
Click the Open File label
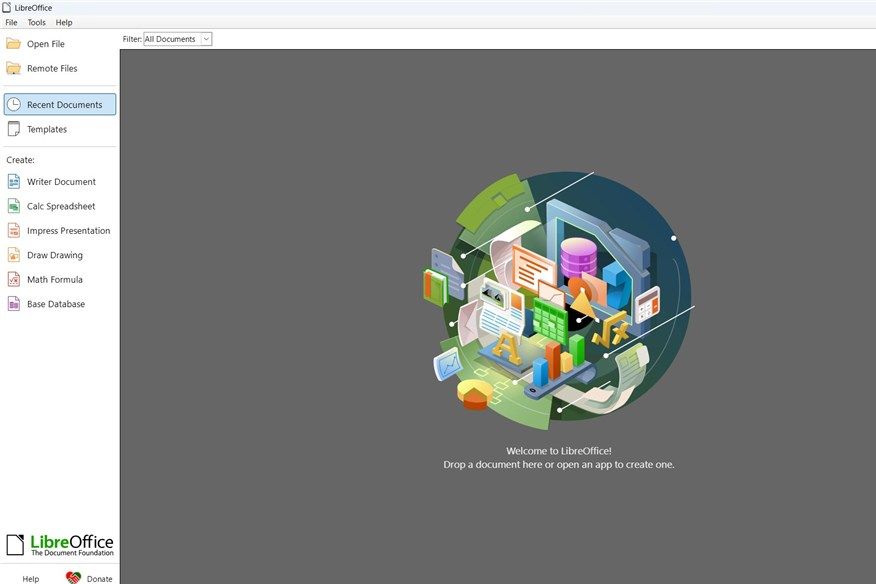(x=46, y=44)
